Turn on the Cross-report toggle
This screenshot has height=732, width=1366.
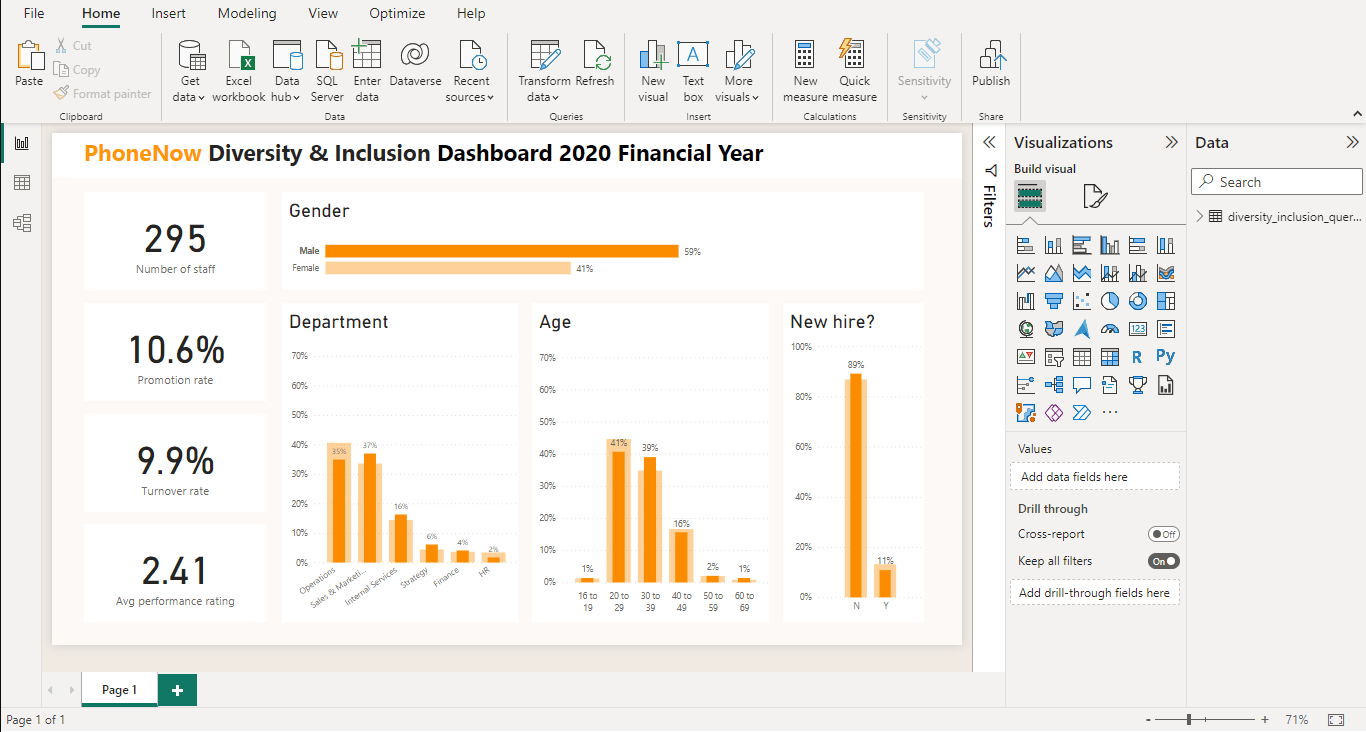[1164, 534]
